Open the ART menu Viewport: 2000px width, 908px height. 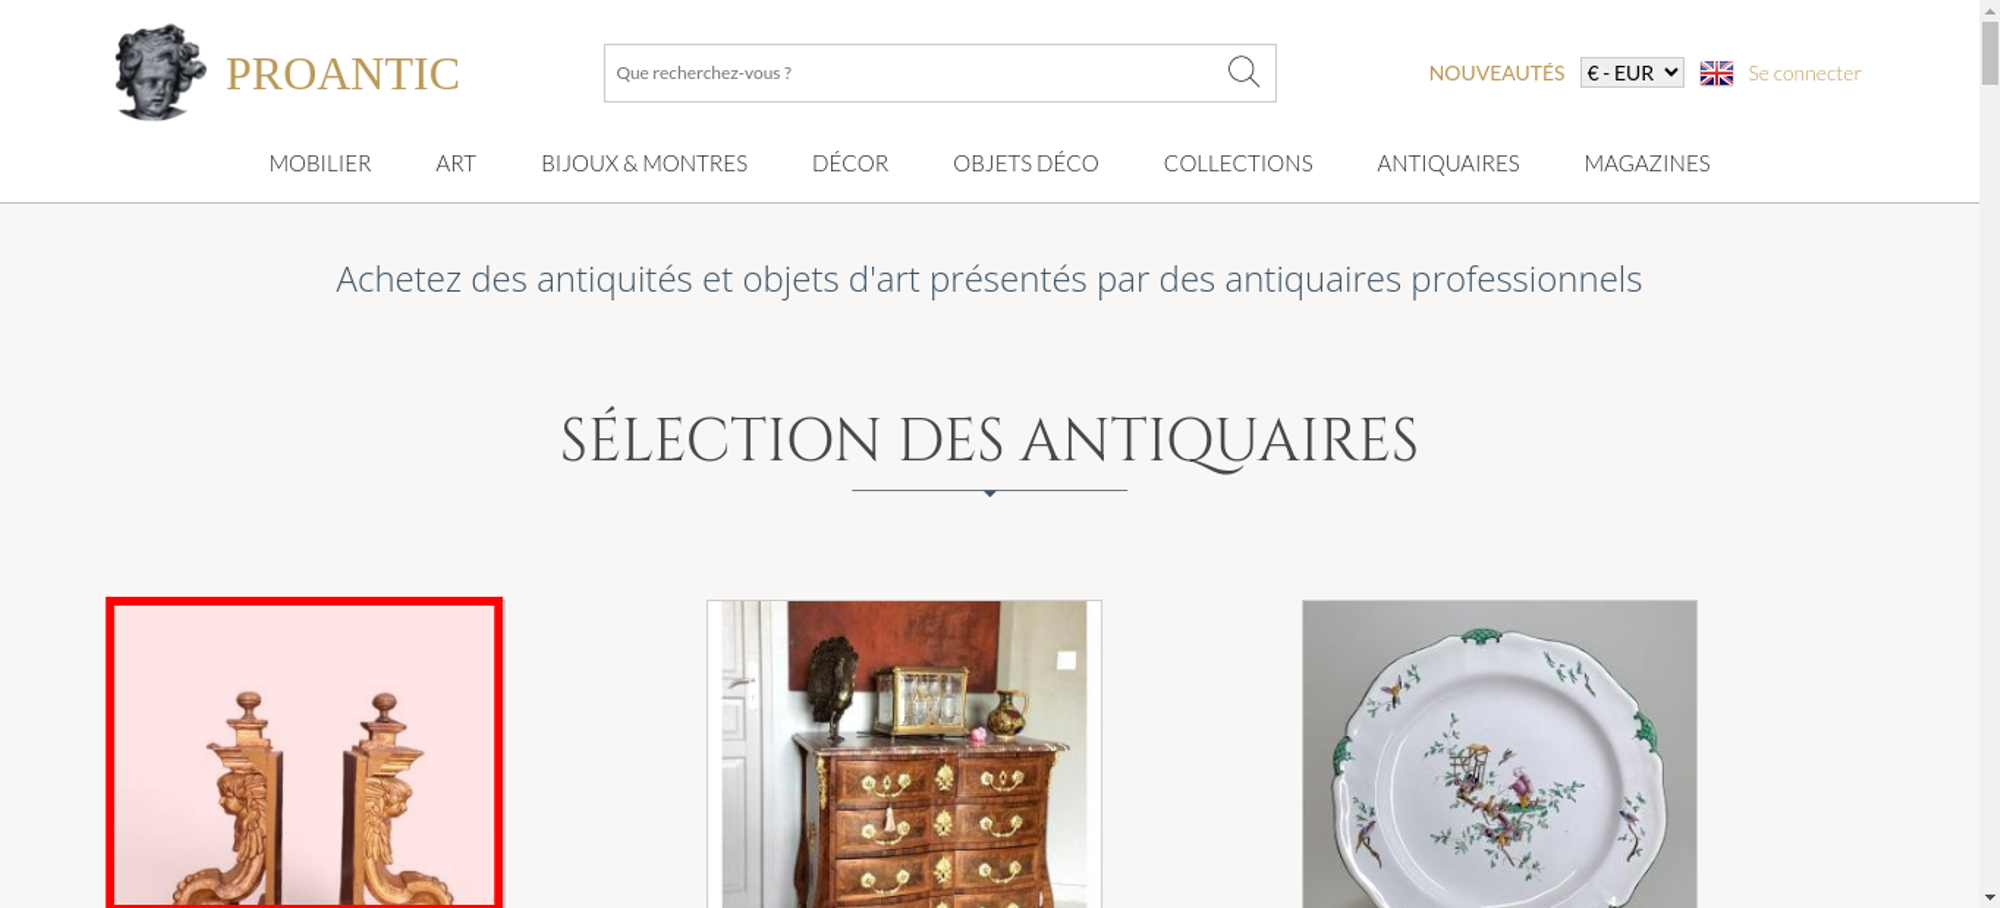click(x=456, y=163)
